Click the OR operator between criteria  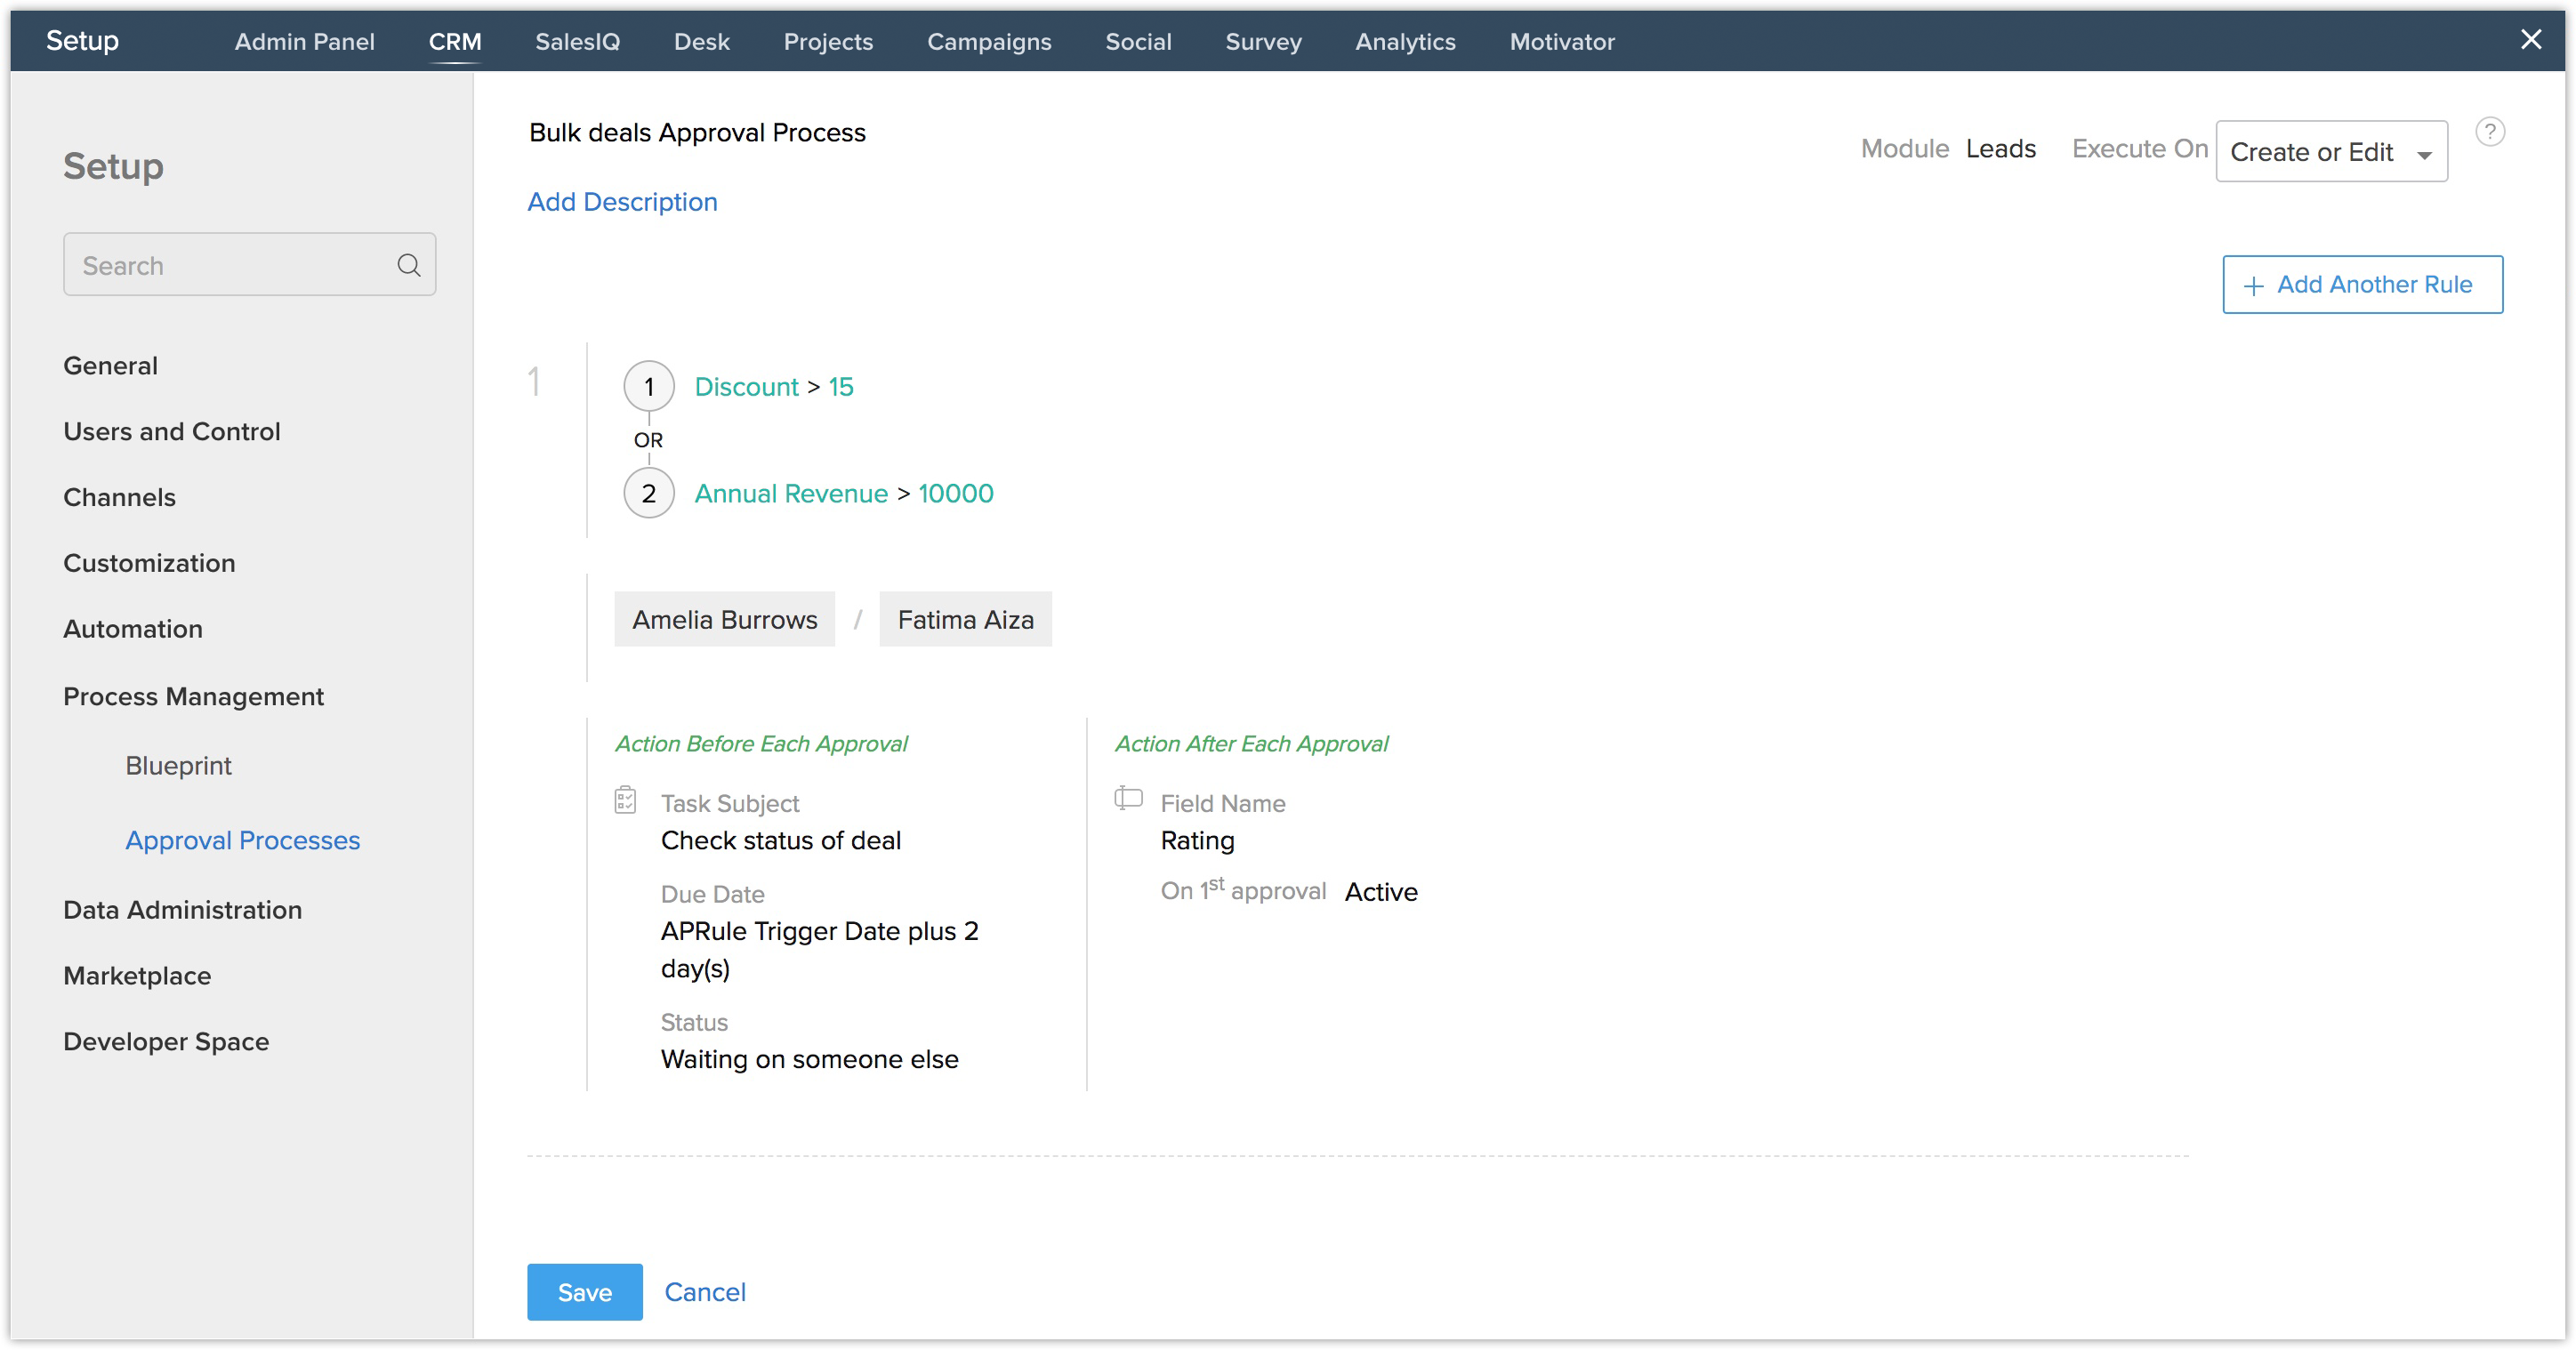(648, 440)
